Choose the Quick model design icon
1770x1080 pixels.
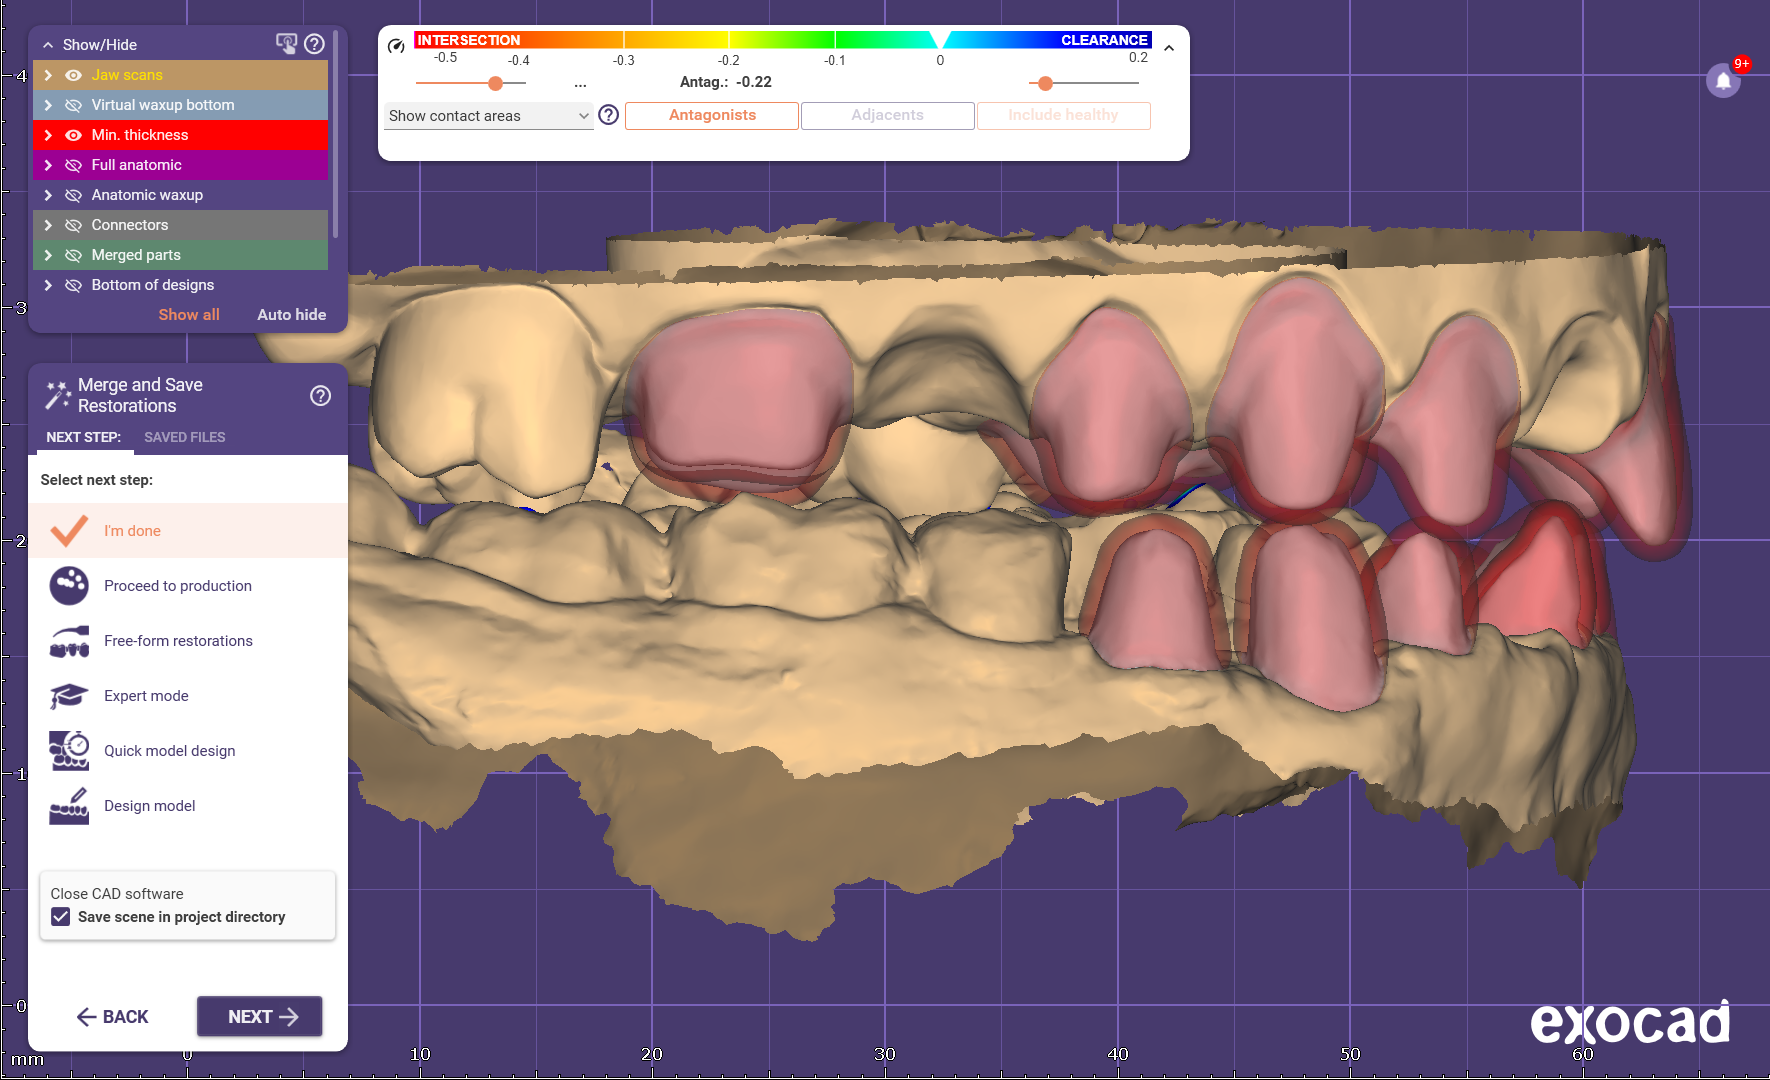coord(69,751)
